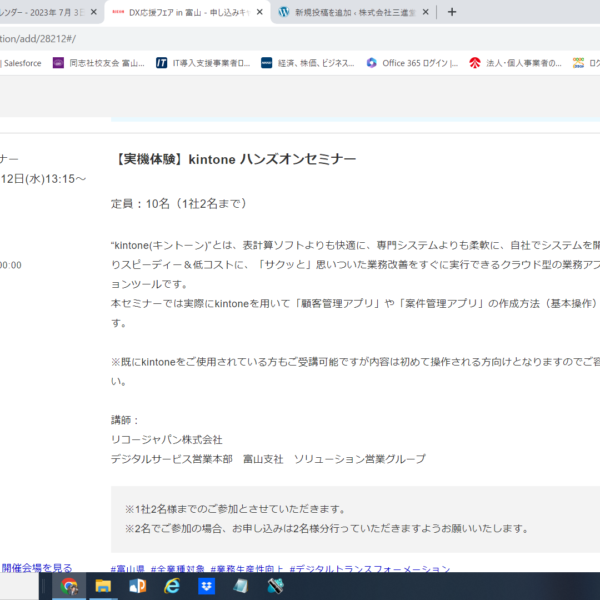The height and width of the screenshot is (600, 600).
Task: Open Dropbox from the taskbar
Action: point(207,586)
